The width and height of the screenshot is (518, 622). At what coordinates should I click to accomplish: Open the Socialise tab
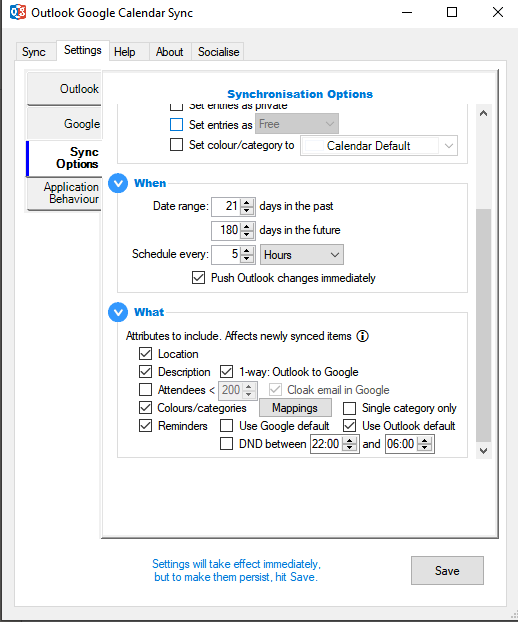(x=219, y=52)
